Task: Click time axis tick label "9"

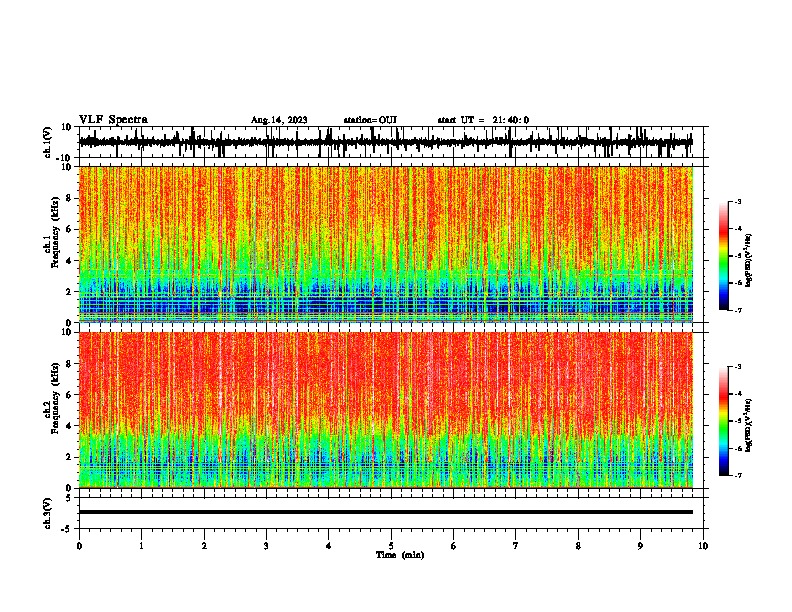Action: (x=640, y=546)
